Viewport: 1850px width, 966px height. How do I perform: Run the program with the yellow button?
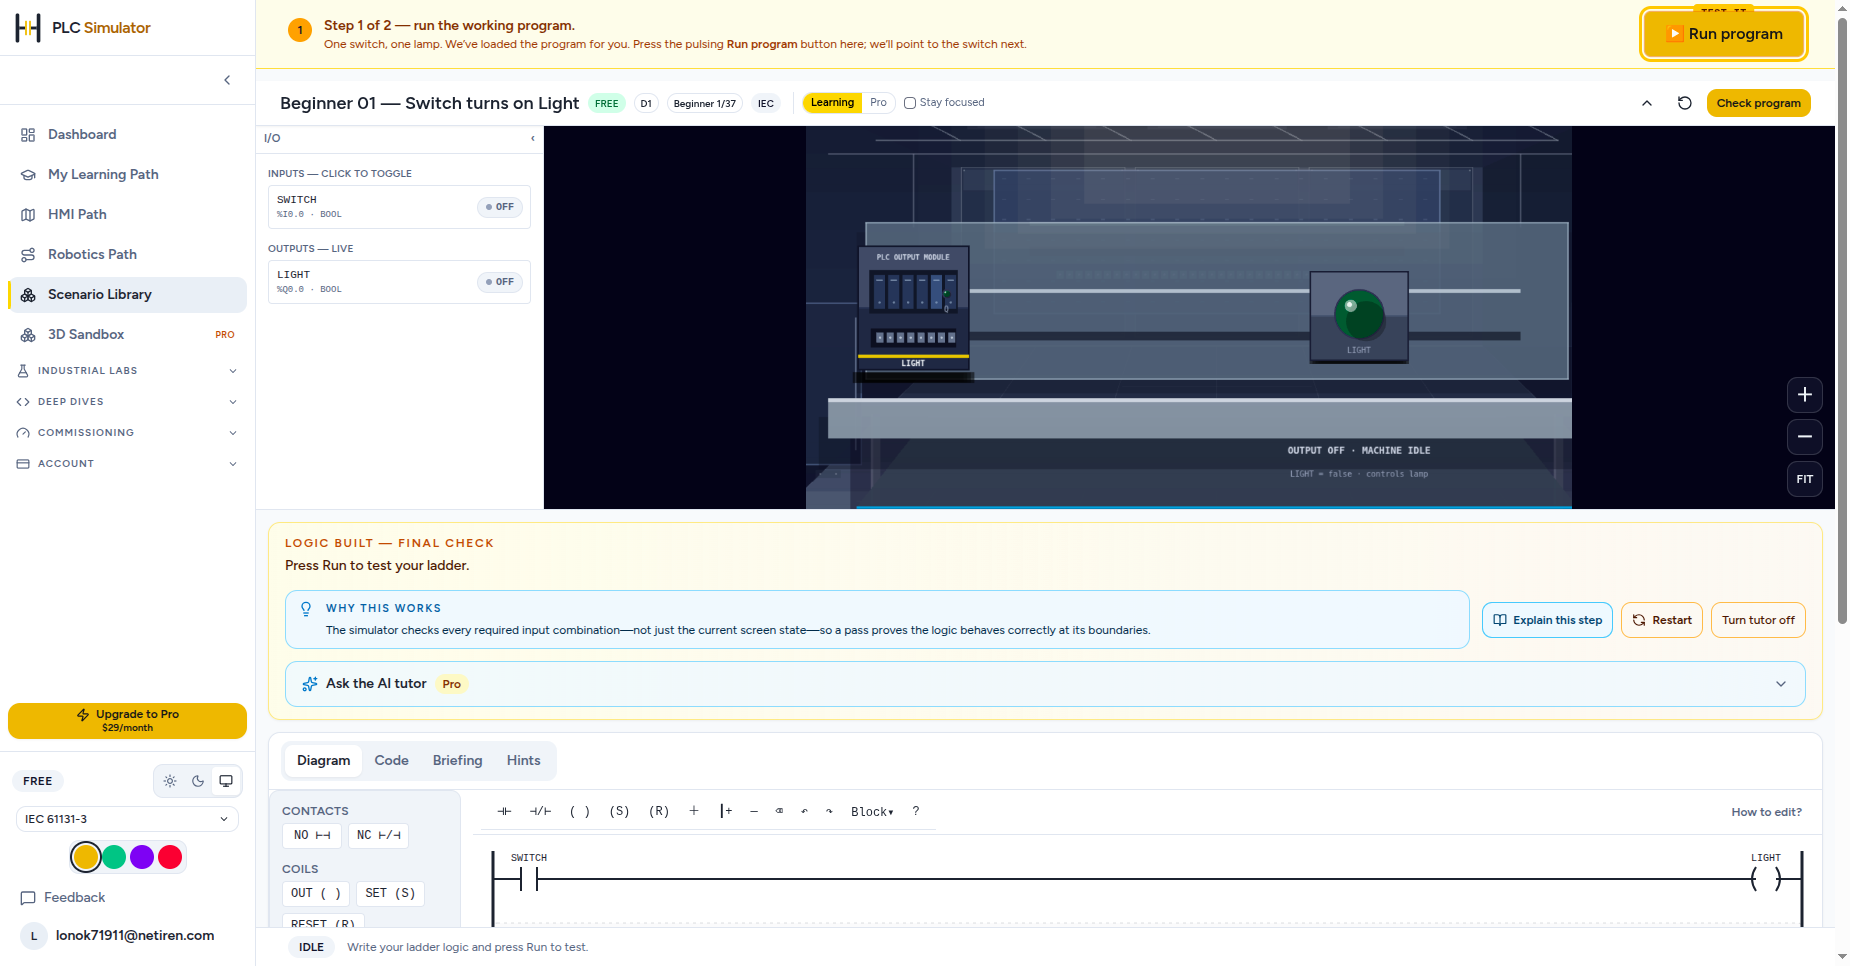coord(1725,34)
